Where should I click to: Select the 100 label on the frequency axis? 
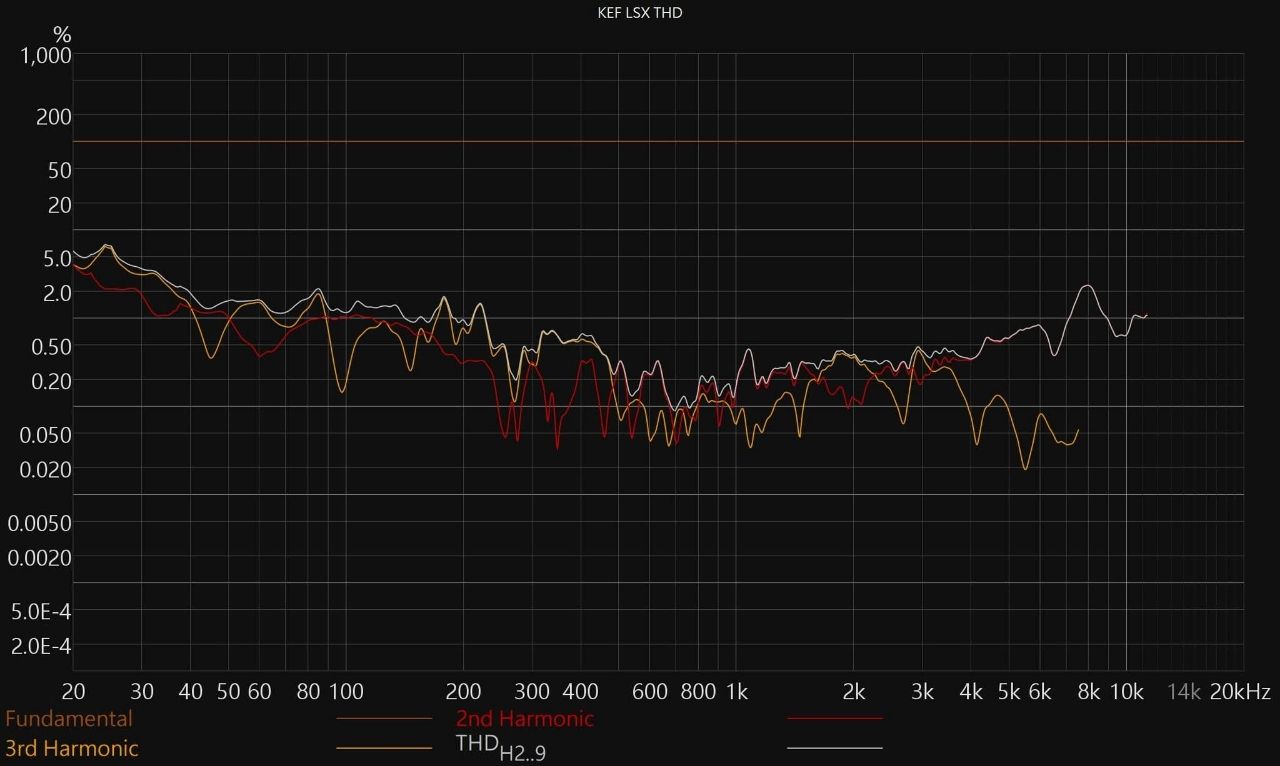point(346,692)
